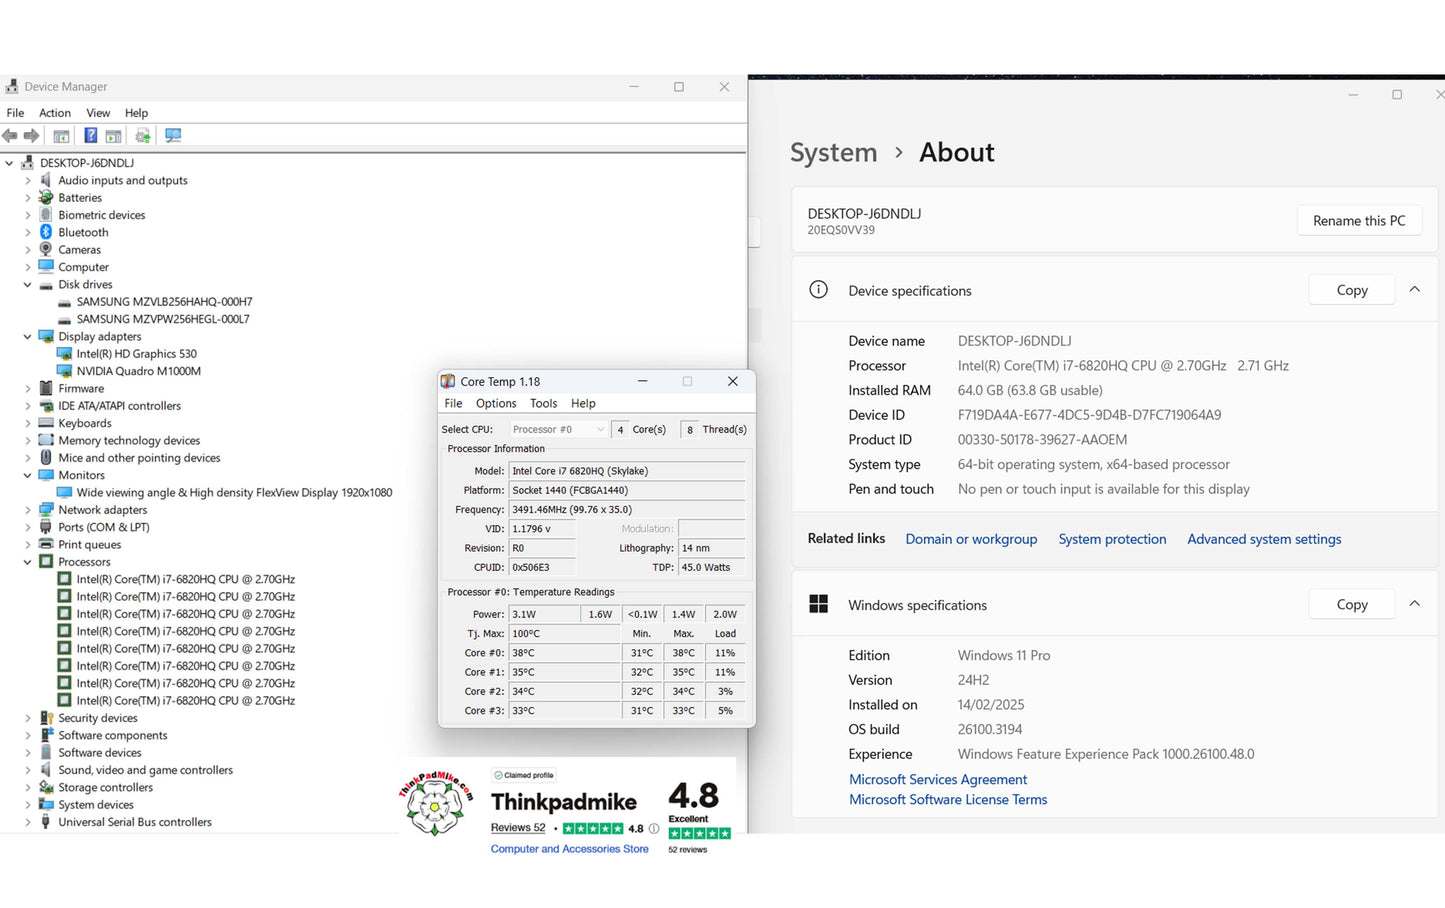Open the View menu in Device Manager
The height and width of the screenshot is (908, 1445).
pos(98,113)
